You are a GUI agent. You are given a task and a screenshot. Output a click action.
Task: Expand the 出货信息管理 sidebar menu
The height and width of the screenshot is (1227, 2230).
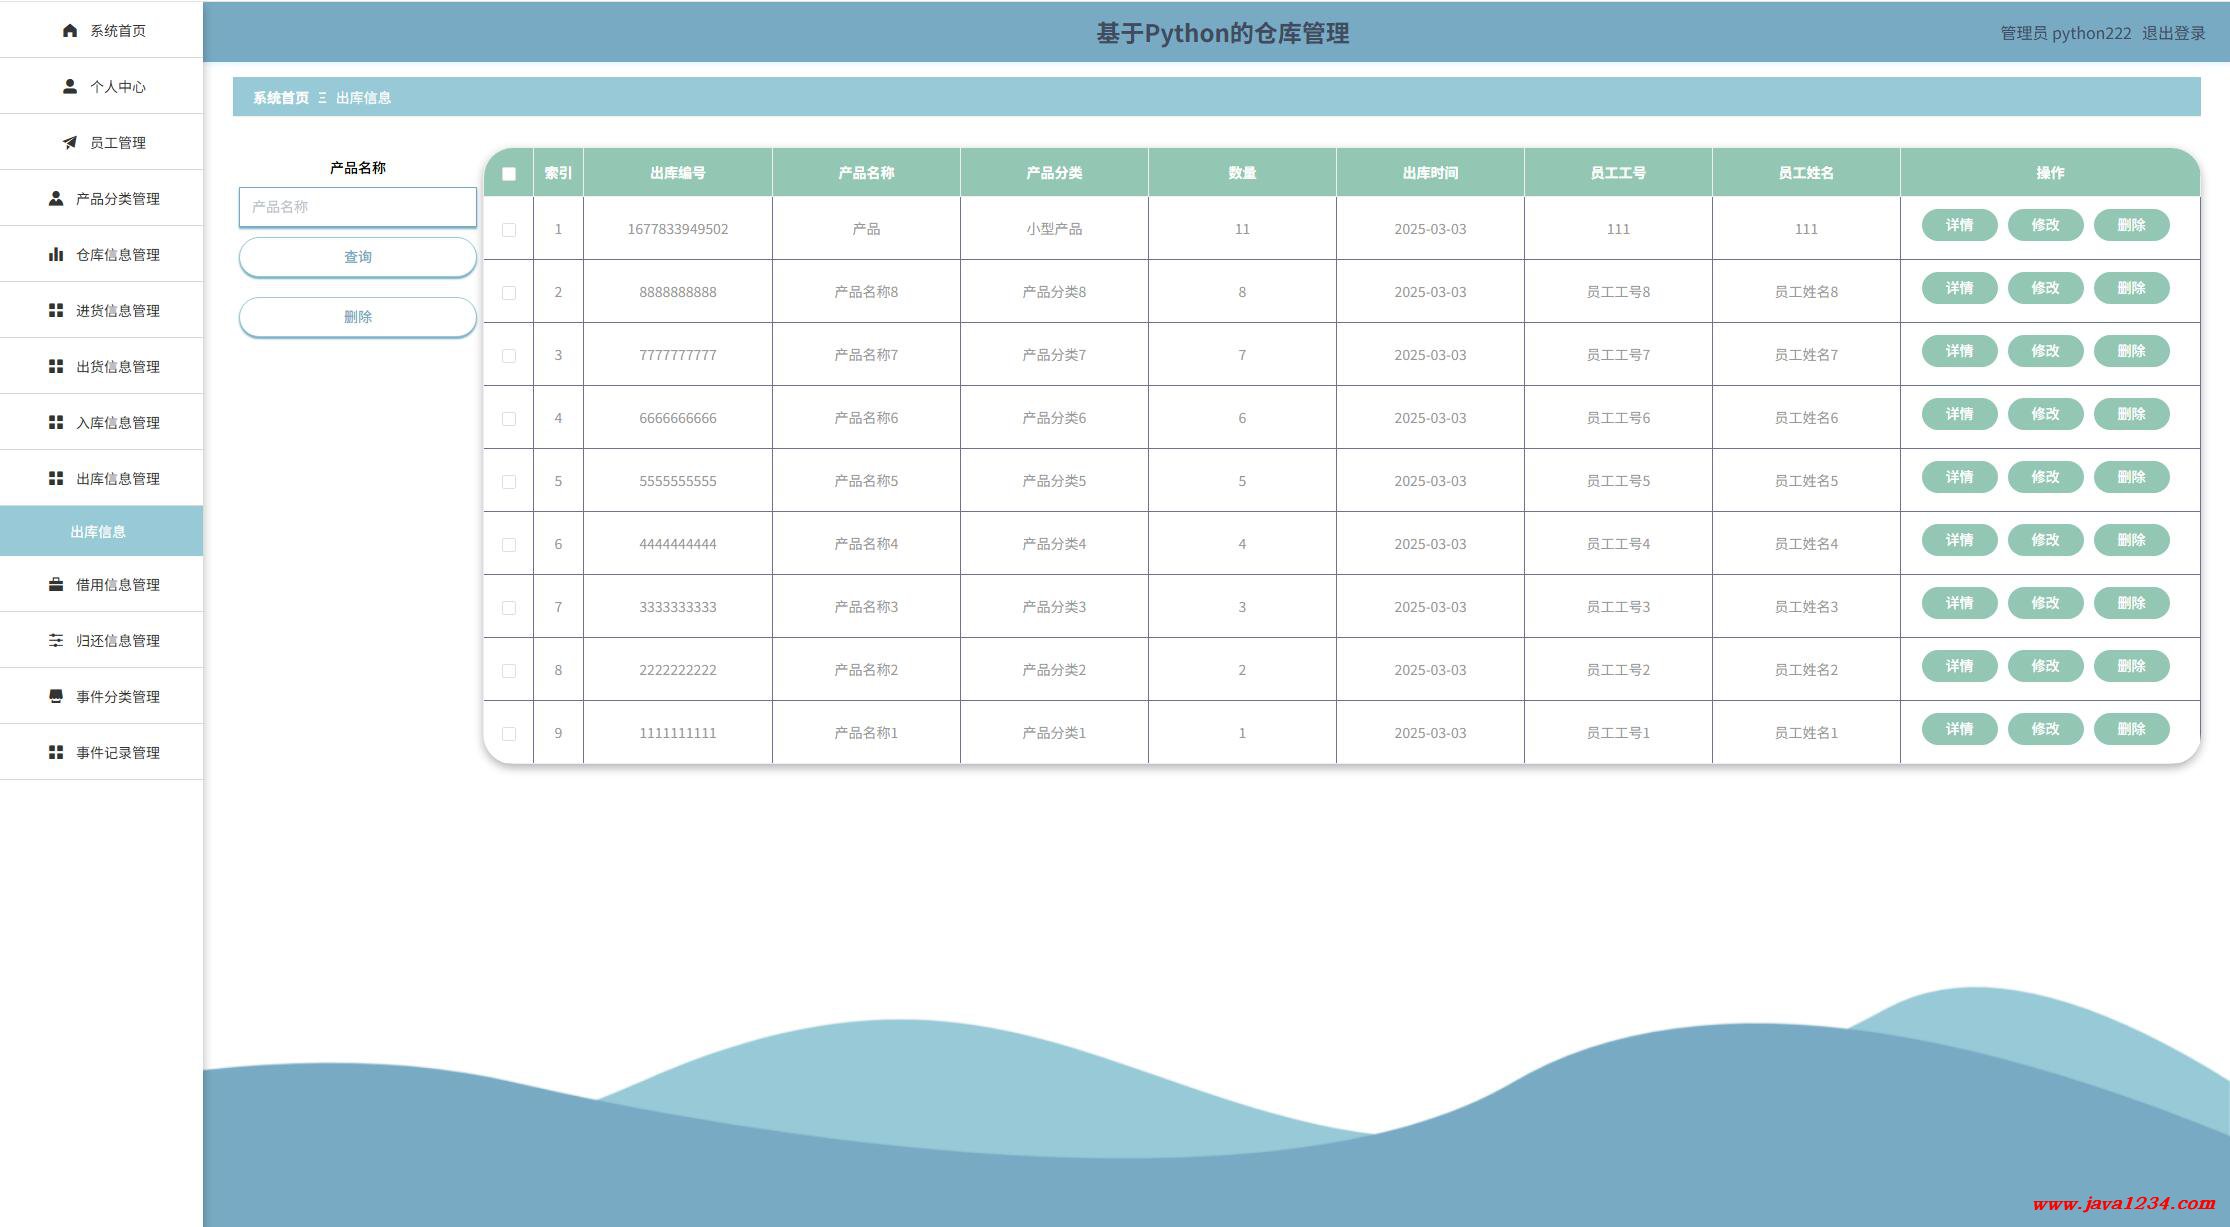pos(102,367)
